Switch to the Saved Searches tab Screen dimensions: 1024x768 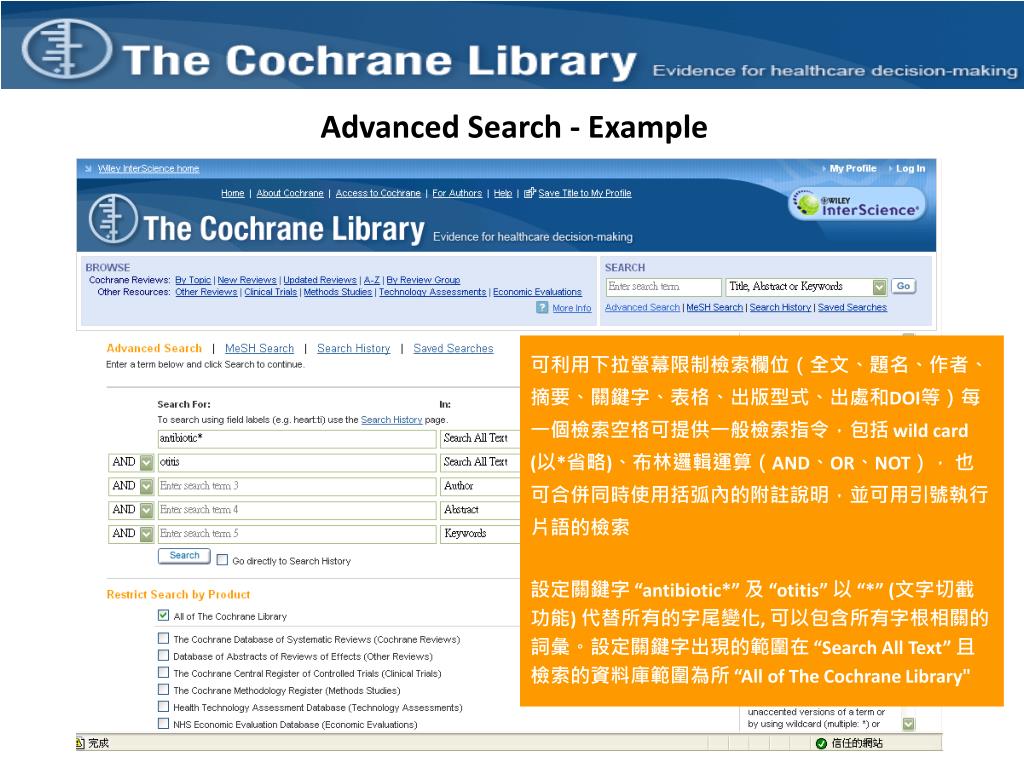point(453,349)
